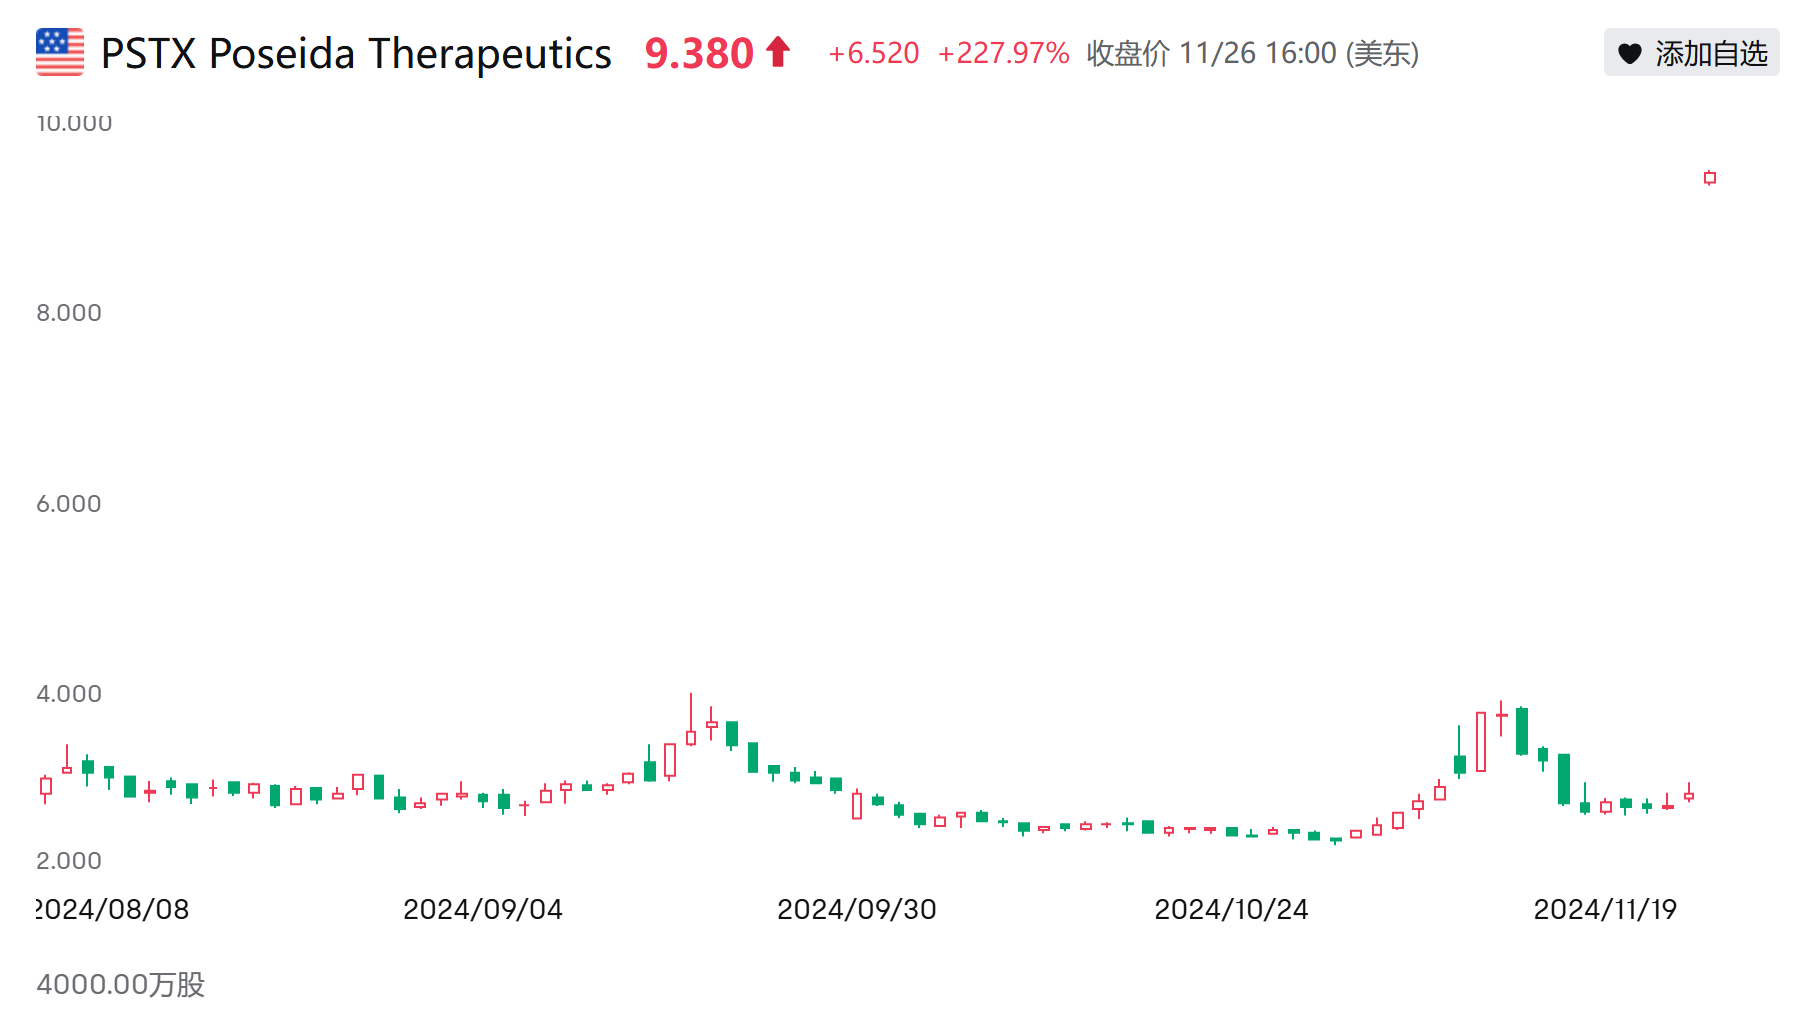Click the 4000.00万股 volume label
This screenshot has width=1799, height=1033.
(121, 985)
